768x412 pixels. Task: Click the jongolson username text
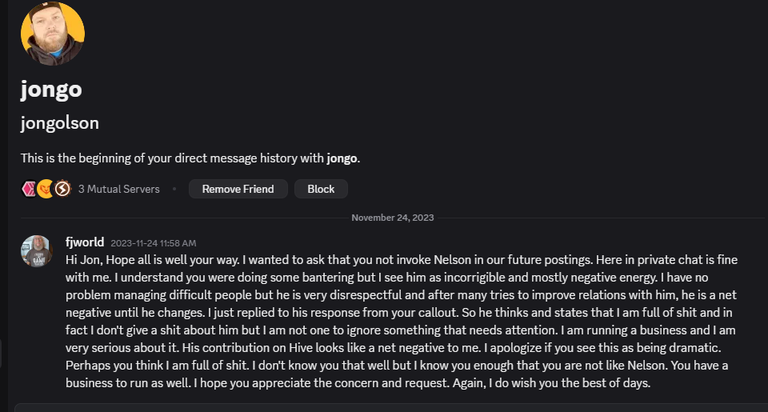(x=60, y=122)
